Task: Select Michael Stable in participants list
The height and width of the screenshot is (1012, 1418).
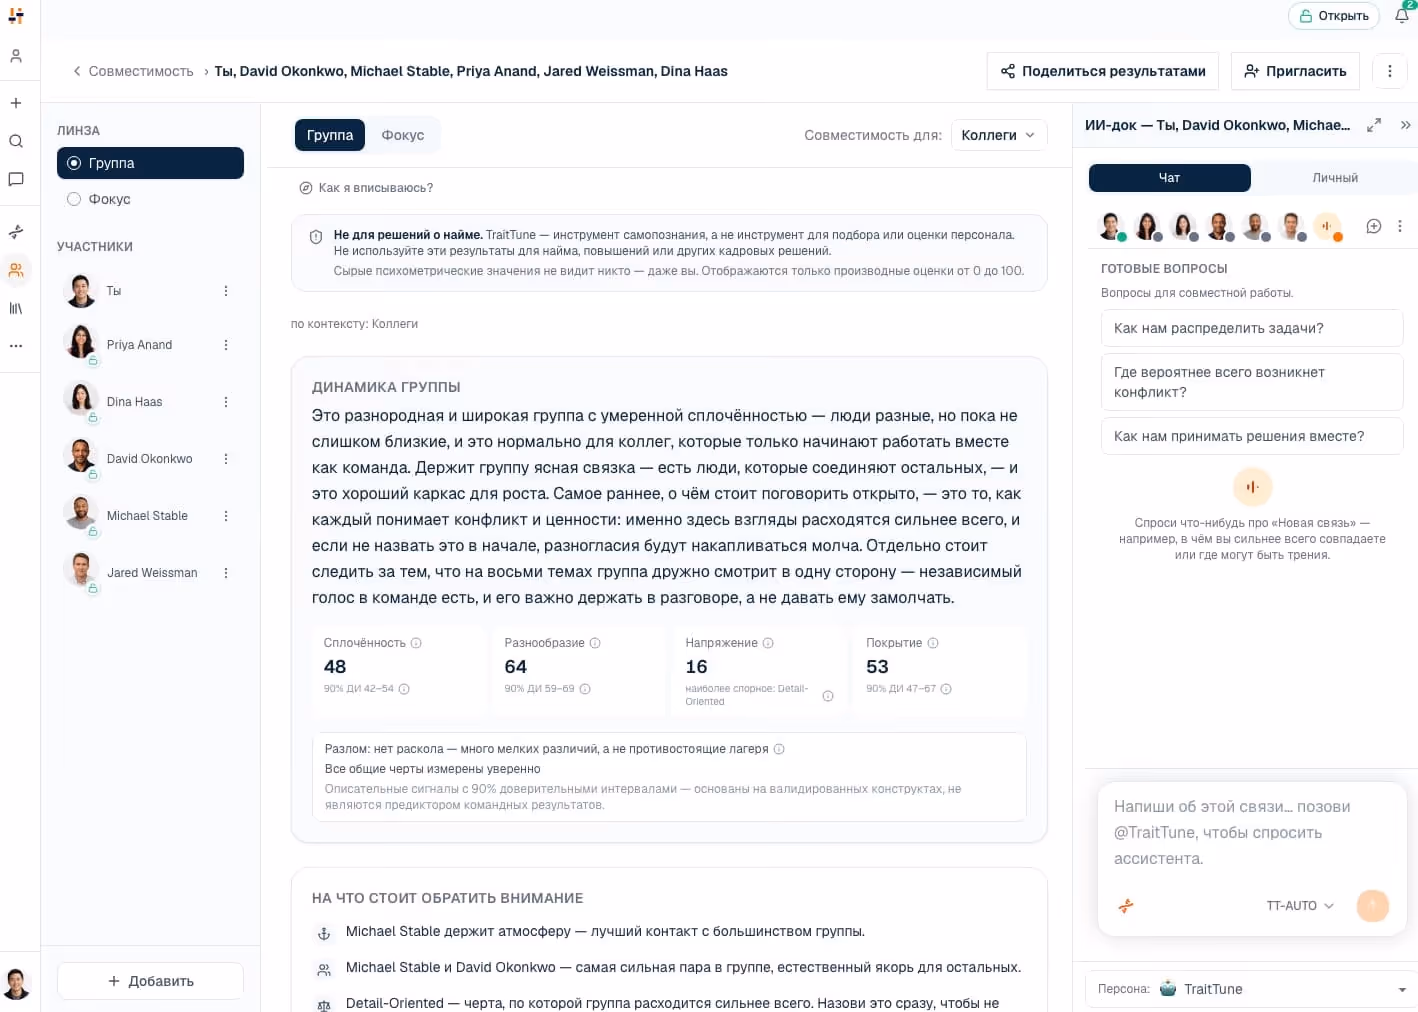Action: click(x=147, y=516)
